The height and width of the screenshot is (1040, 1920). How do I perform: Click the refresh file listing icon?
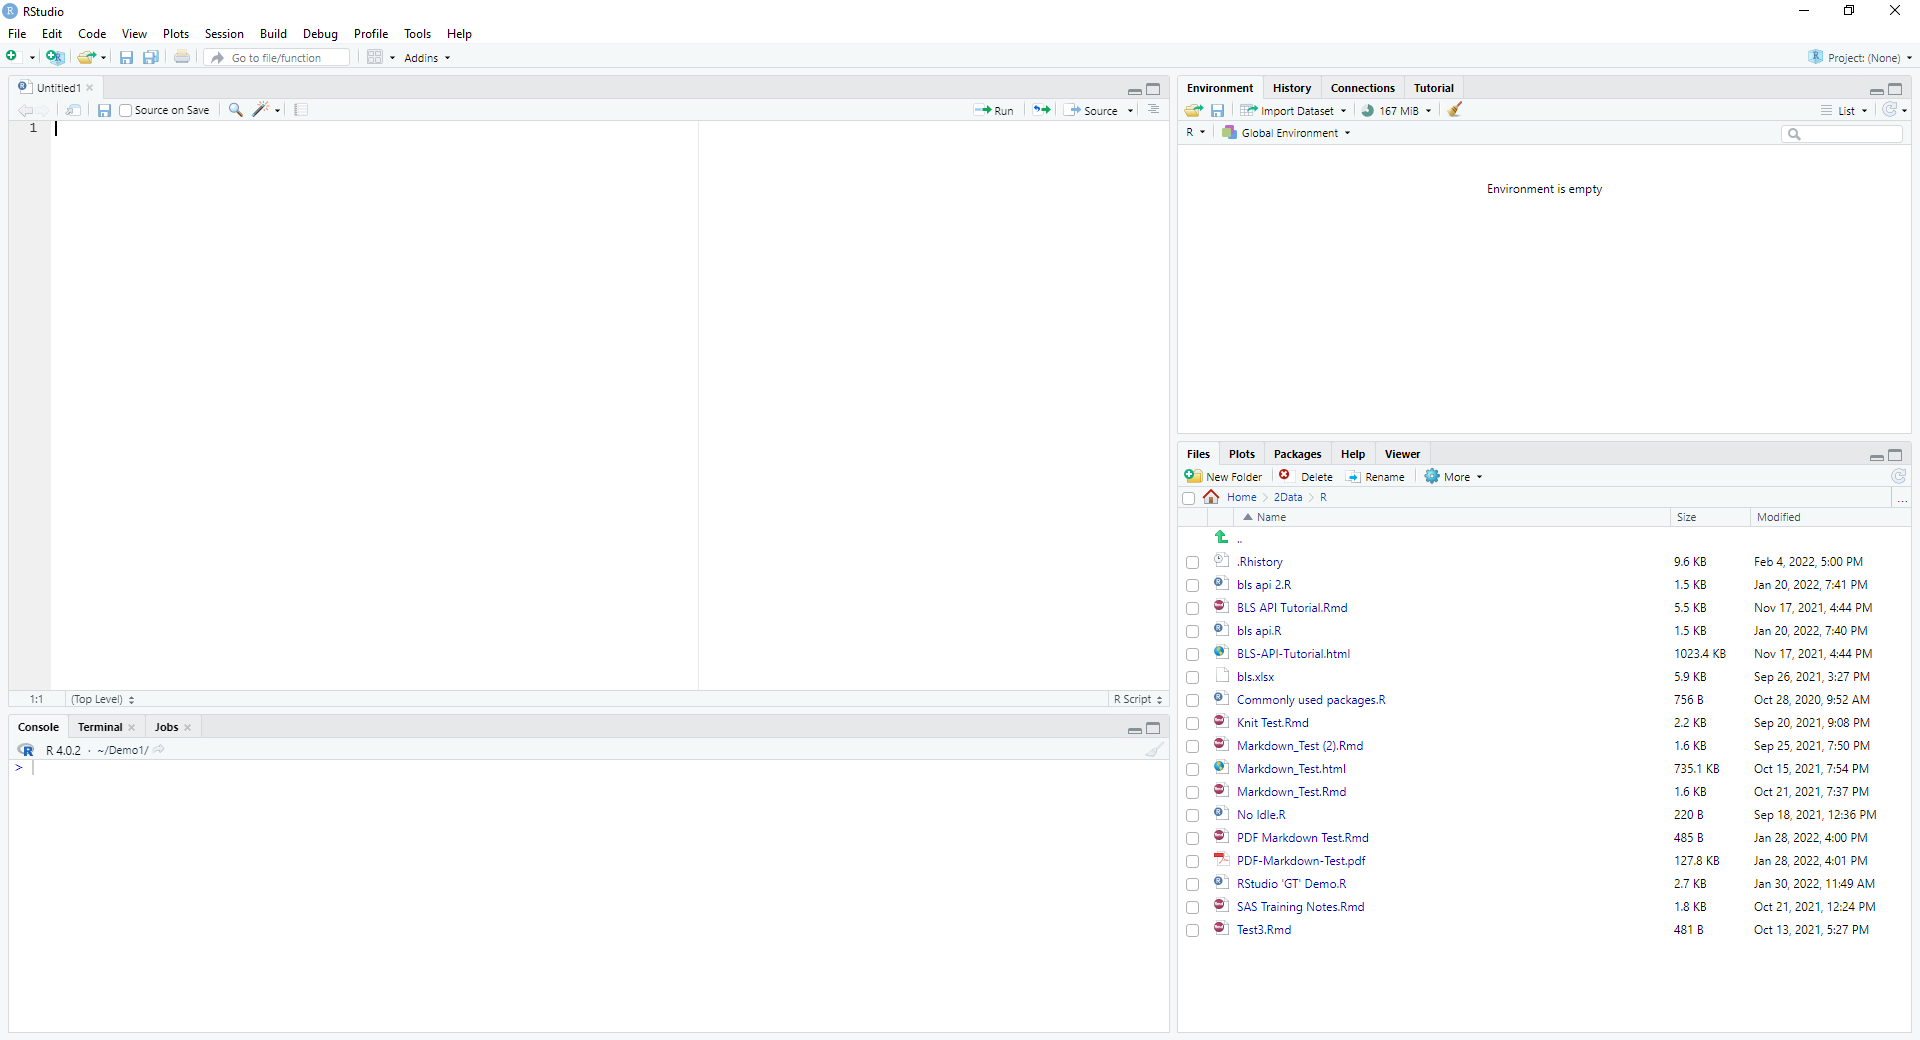click(x=1898, y=476)
